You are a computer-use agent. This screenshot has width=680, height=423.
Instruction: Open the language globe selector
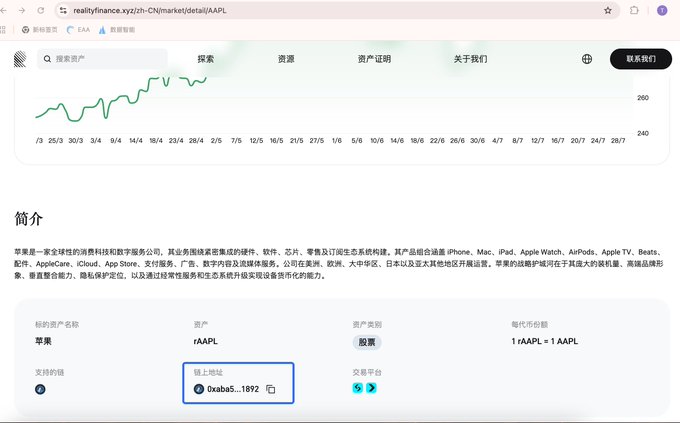(x=587, y=59)
